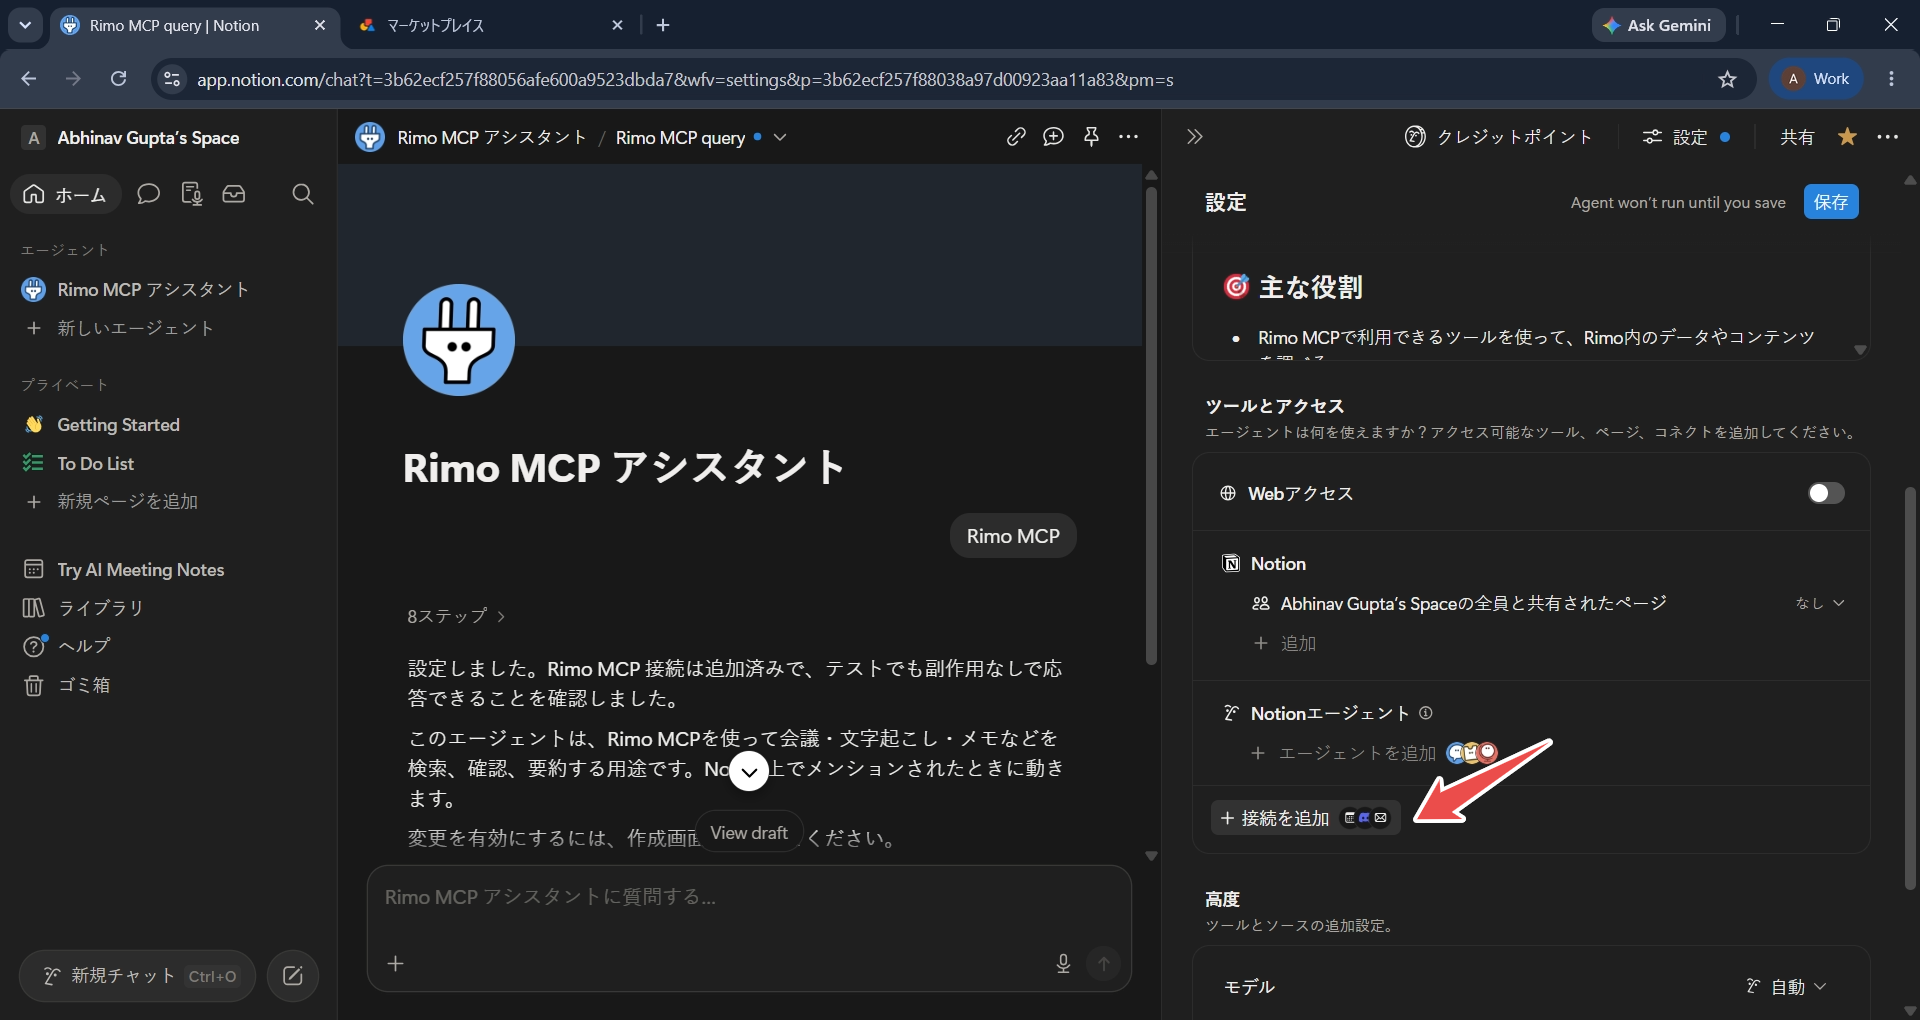Toggle the favorite star in panel header
This screenshot has width=1920, height=1020.
coord(1847,137)
